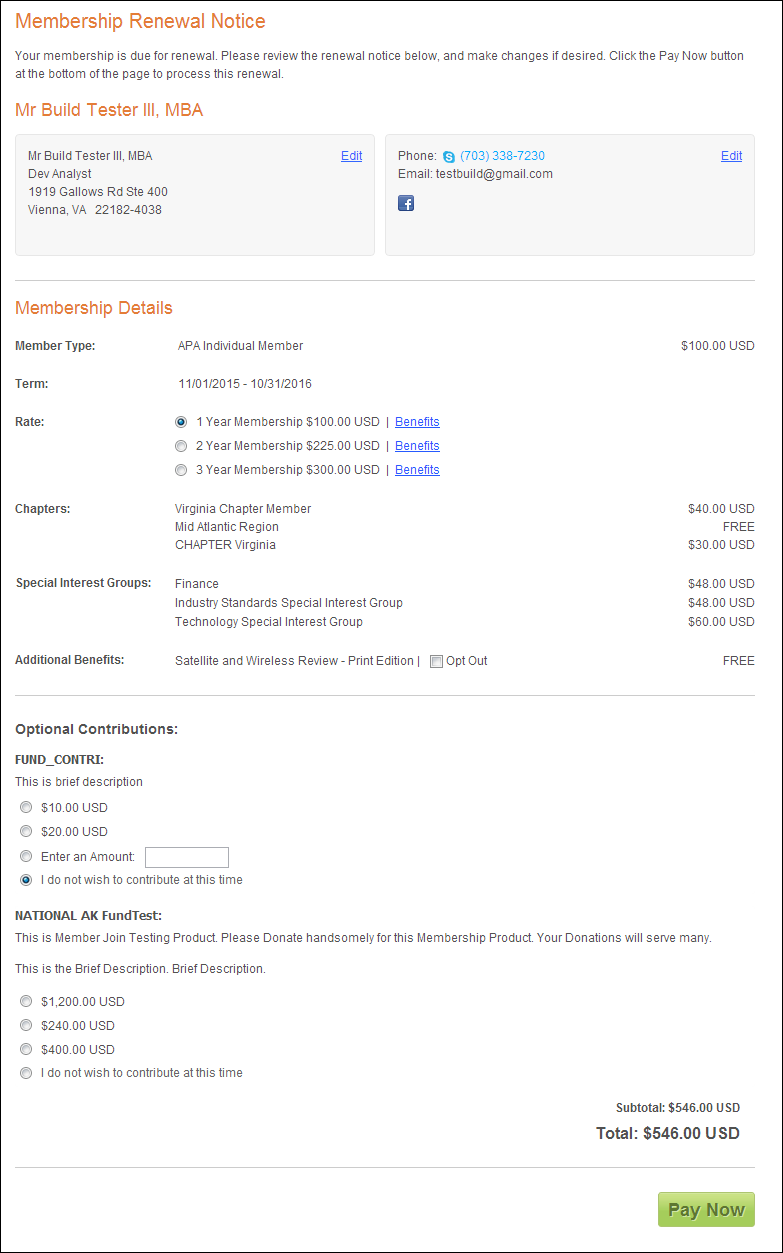This screenshot has height=1253, width=783.
Task: Choose $240.00 USD NATIONAL AK contribution
Action: pos(26,1026)
